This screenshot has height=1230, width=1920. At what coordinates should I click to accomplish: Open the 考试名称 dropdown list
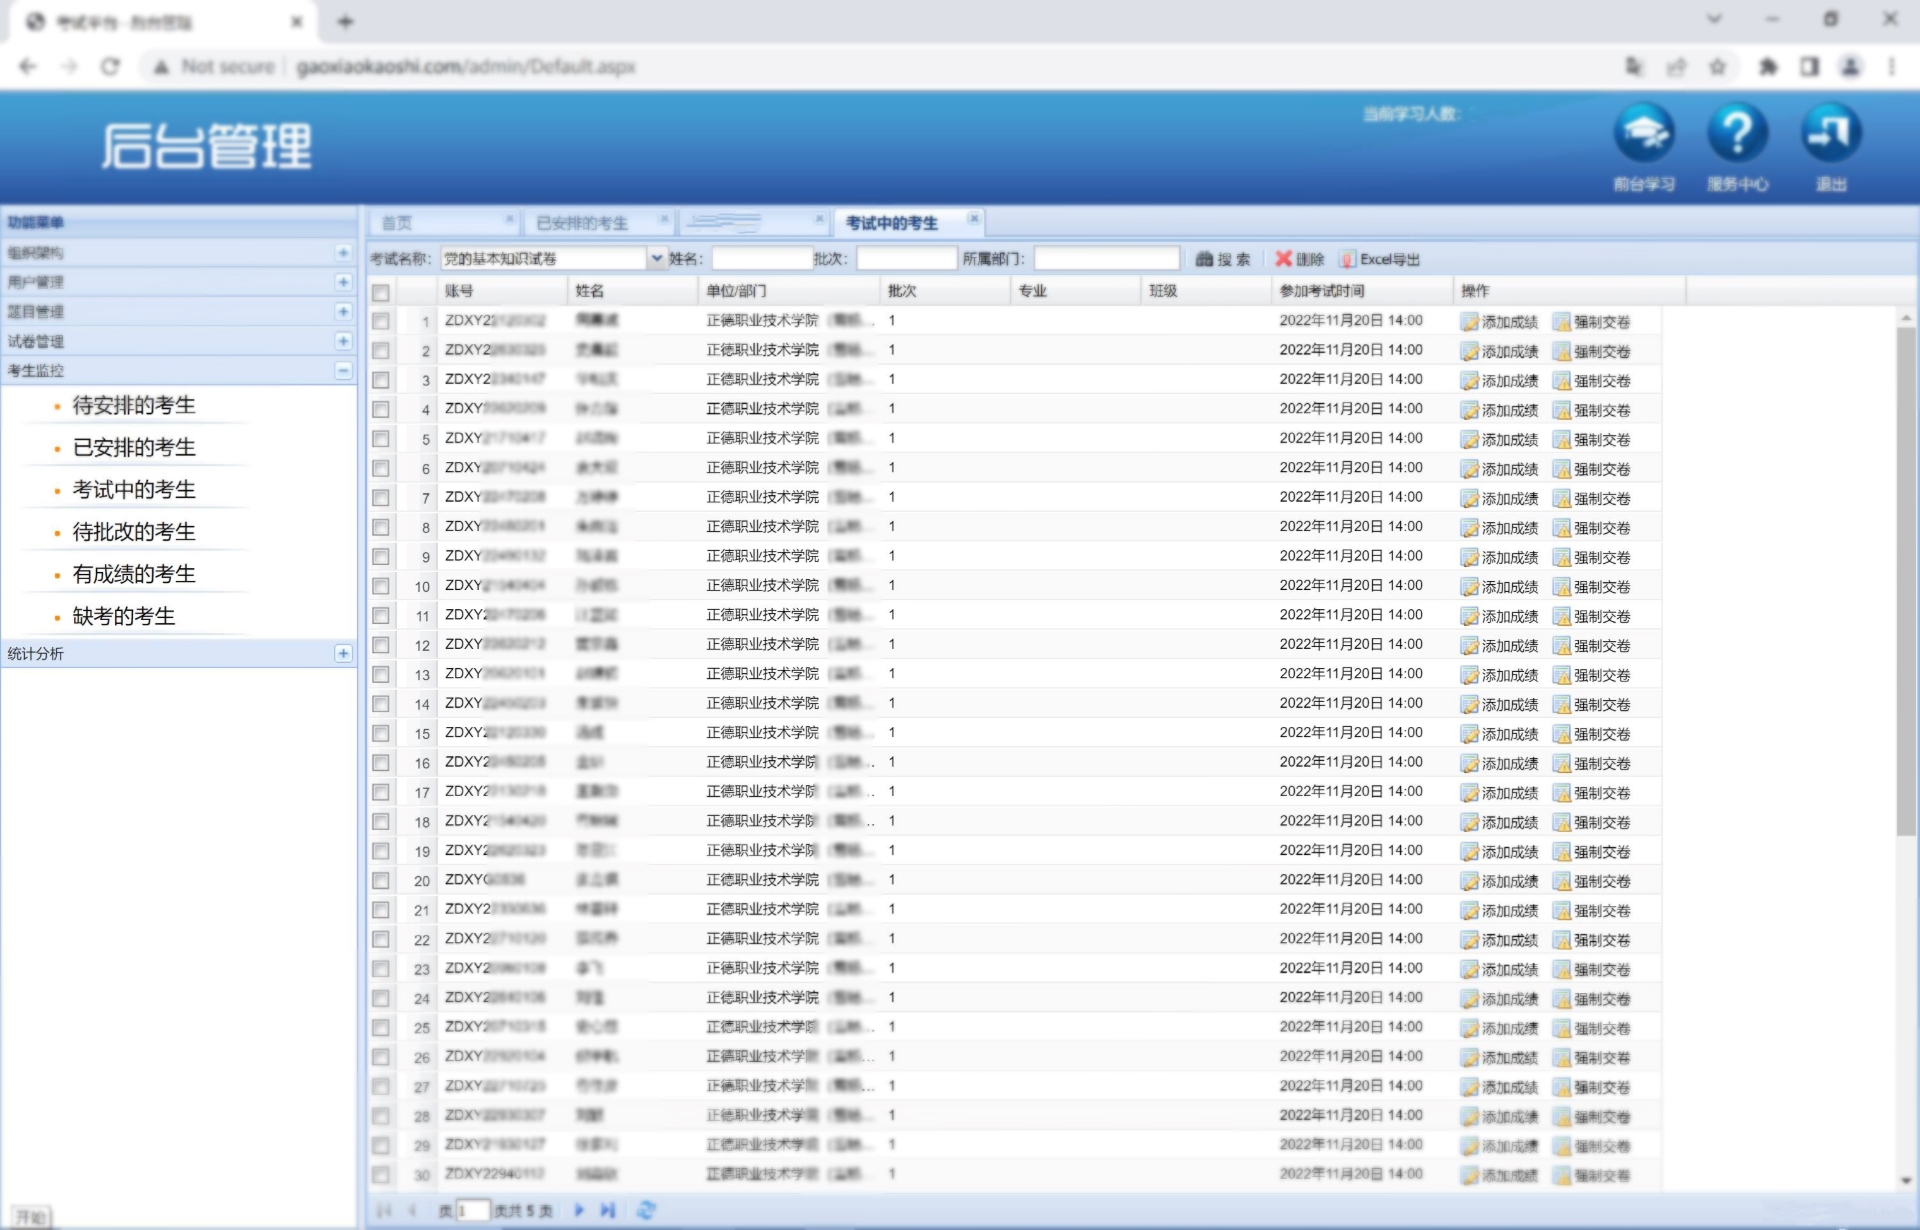657,259
